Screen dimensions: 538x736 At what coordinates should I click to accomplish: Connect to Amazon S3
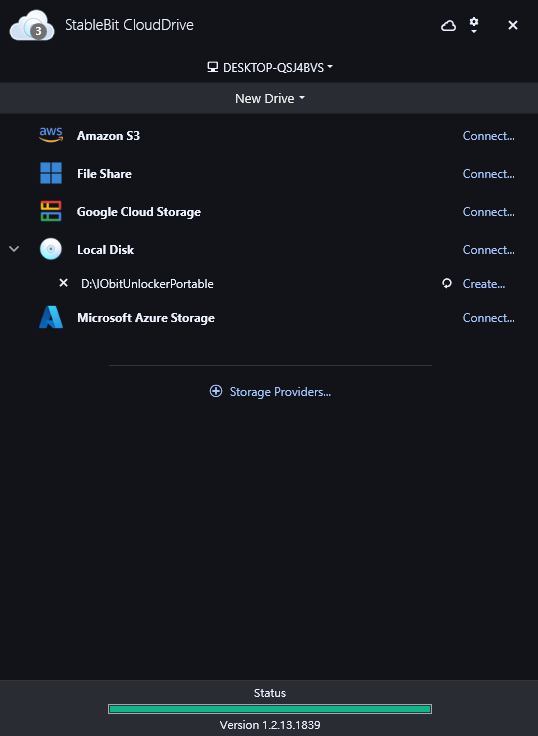click(x=489, y=136)
